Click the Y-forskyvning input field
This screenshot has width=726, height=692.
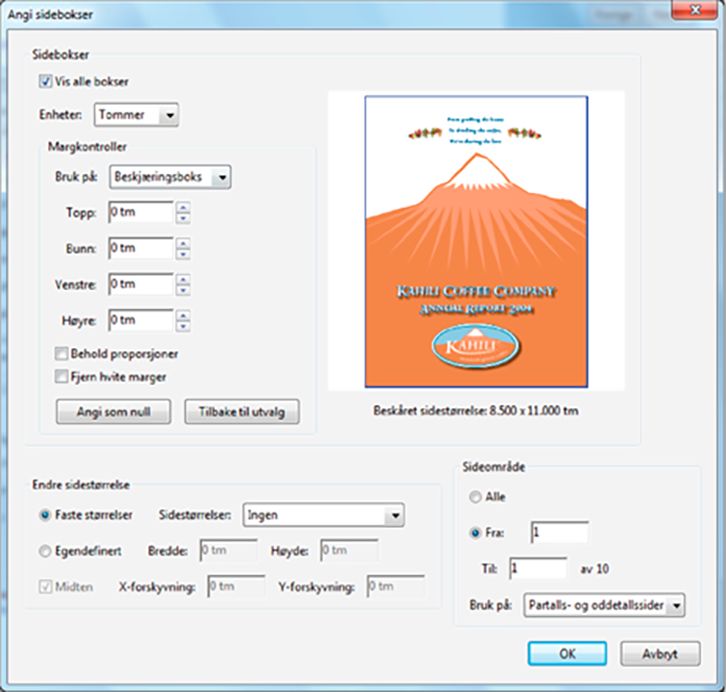click(x=395, y=586)
